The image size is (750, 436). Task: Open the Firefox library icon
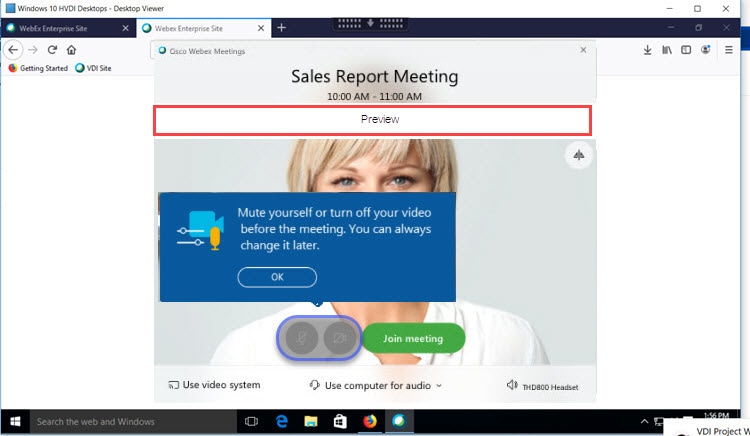point(667,50)
